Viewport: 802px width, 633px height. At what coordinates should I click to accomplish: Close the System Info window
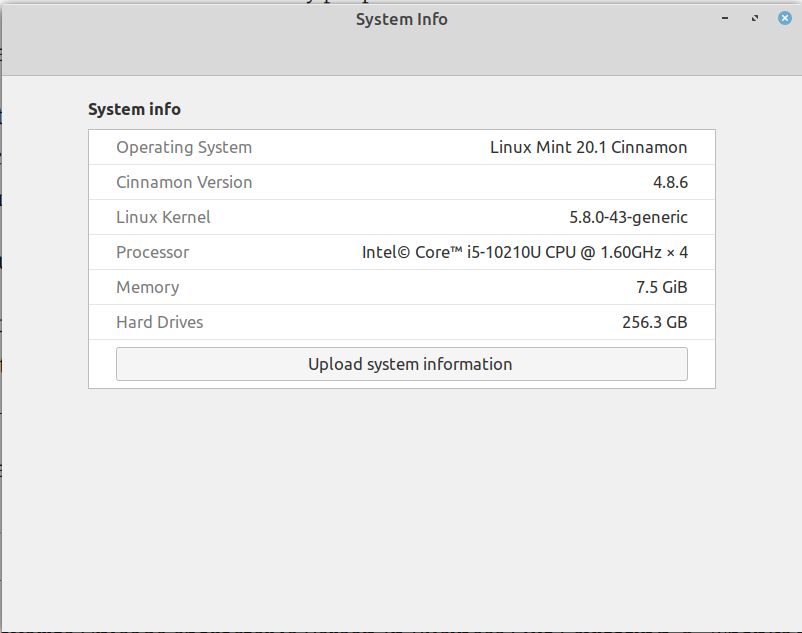tap(785, 18)
